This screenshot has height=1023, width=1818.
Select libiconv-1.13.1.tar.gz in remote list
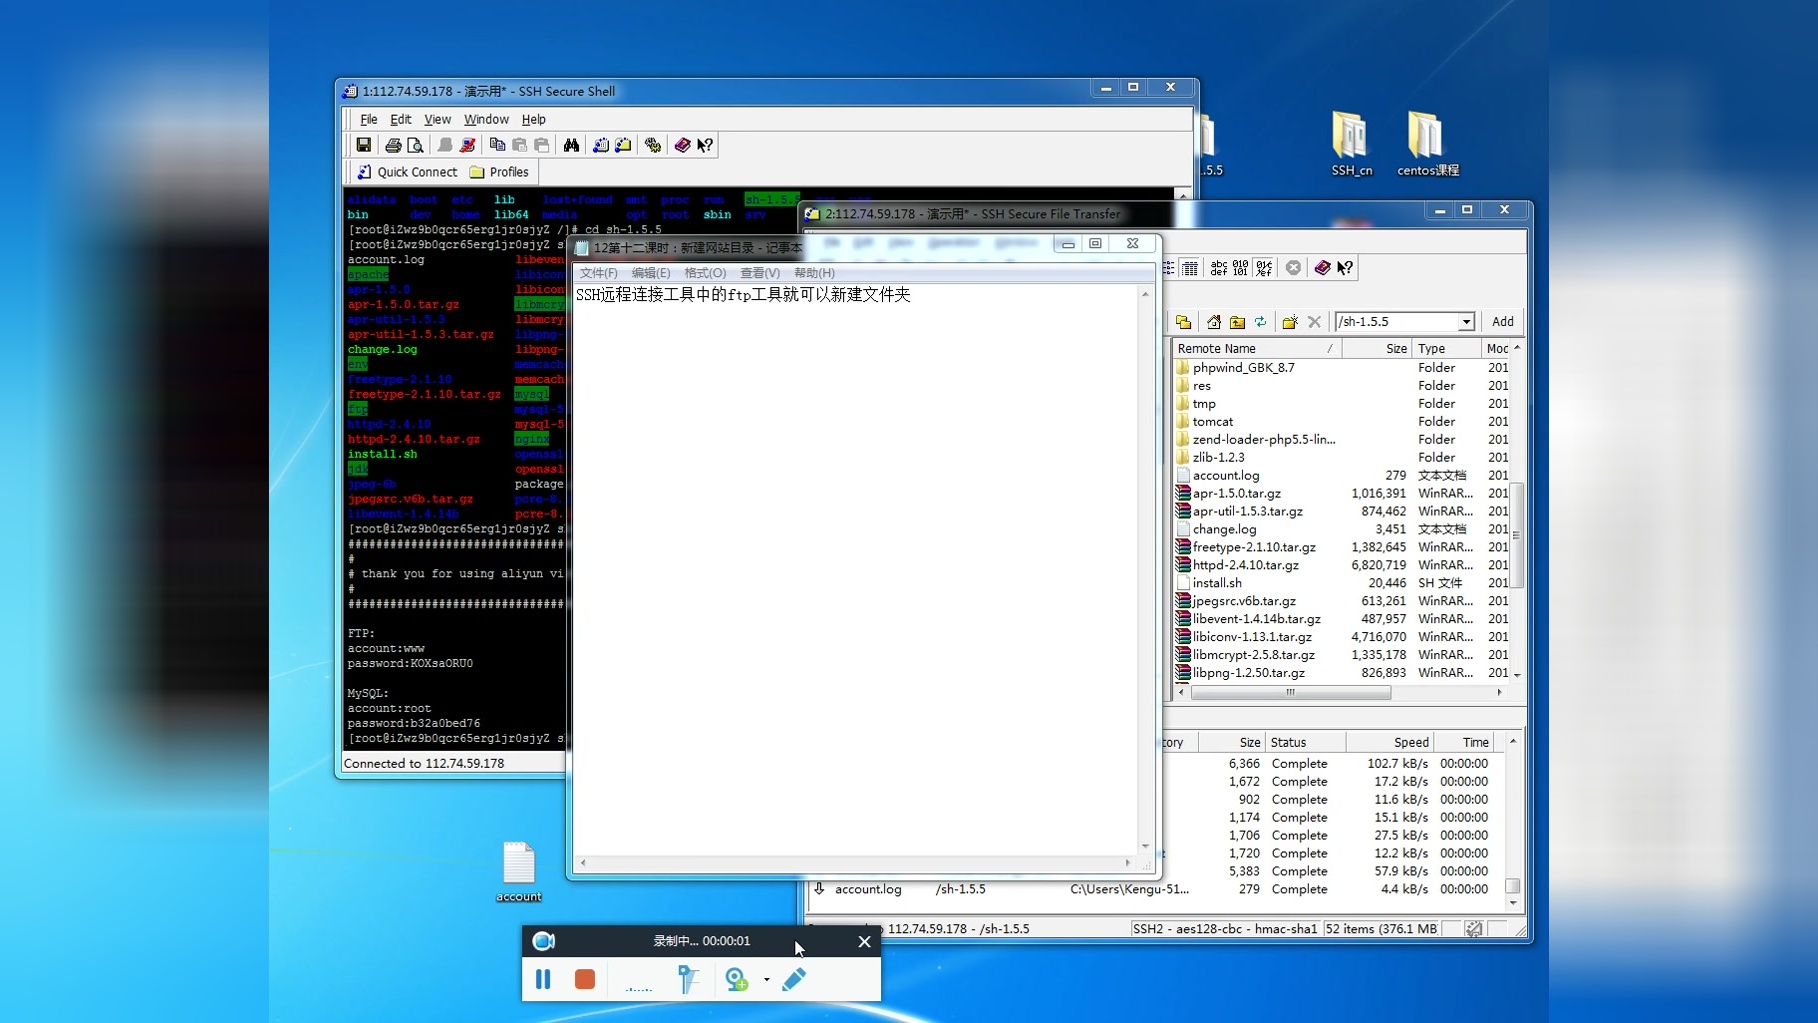point(1252,637)
